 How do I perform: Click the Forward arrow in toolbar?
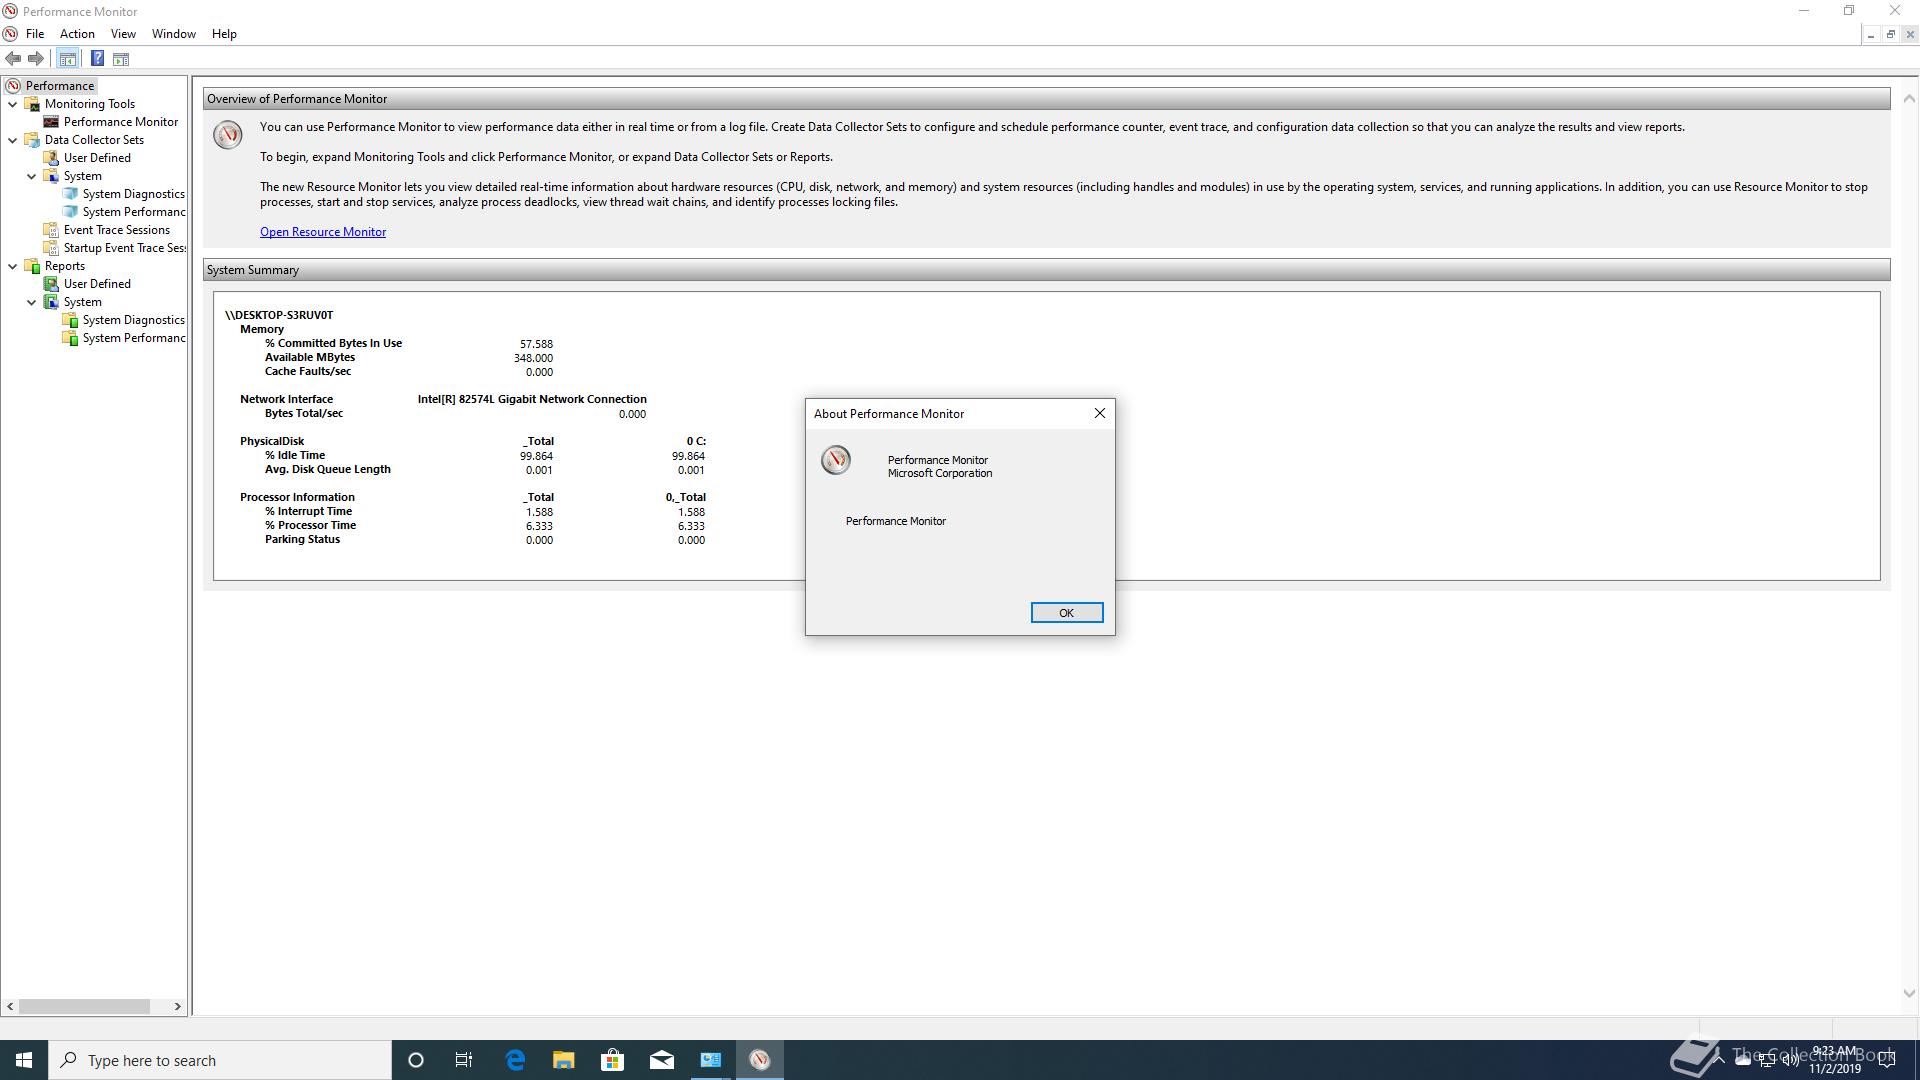(x=36, y=59)
